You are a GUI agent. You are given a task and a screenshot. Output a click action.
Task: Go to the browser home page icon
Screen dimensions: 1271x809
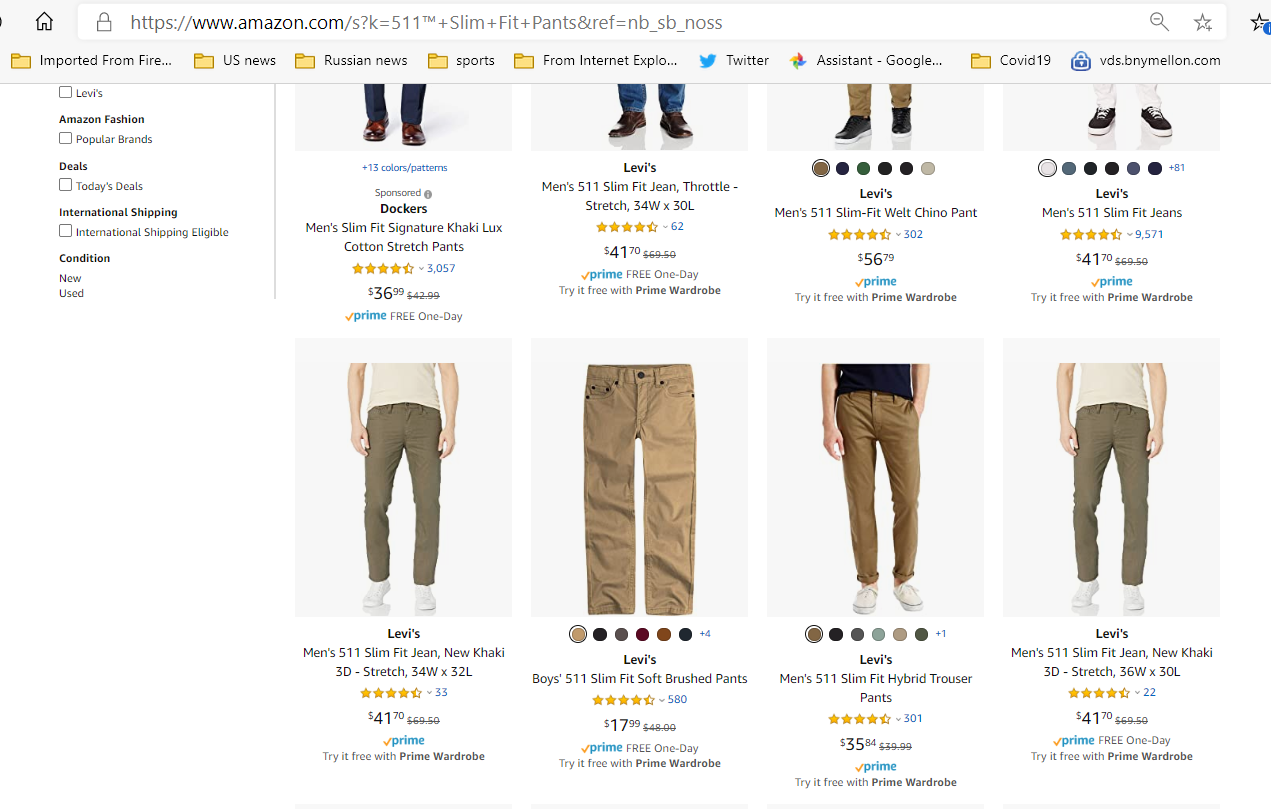tap(44, 22)
